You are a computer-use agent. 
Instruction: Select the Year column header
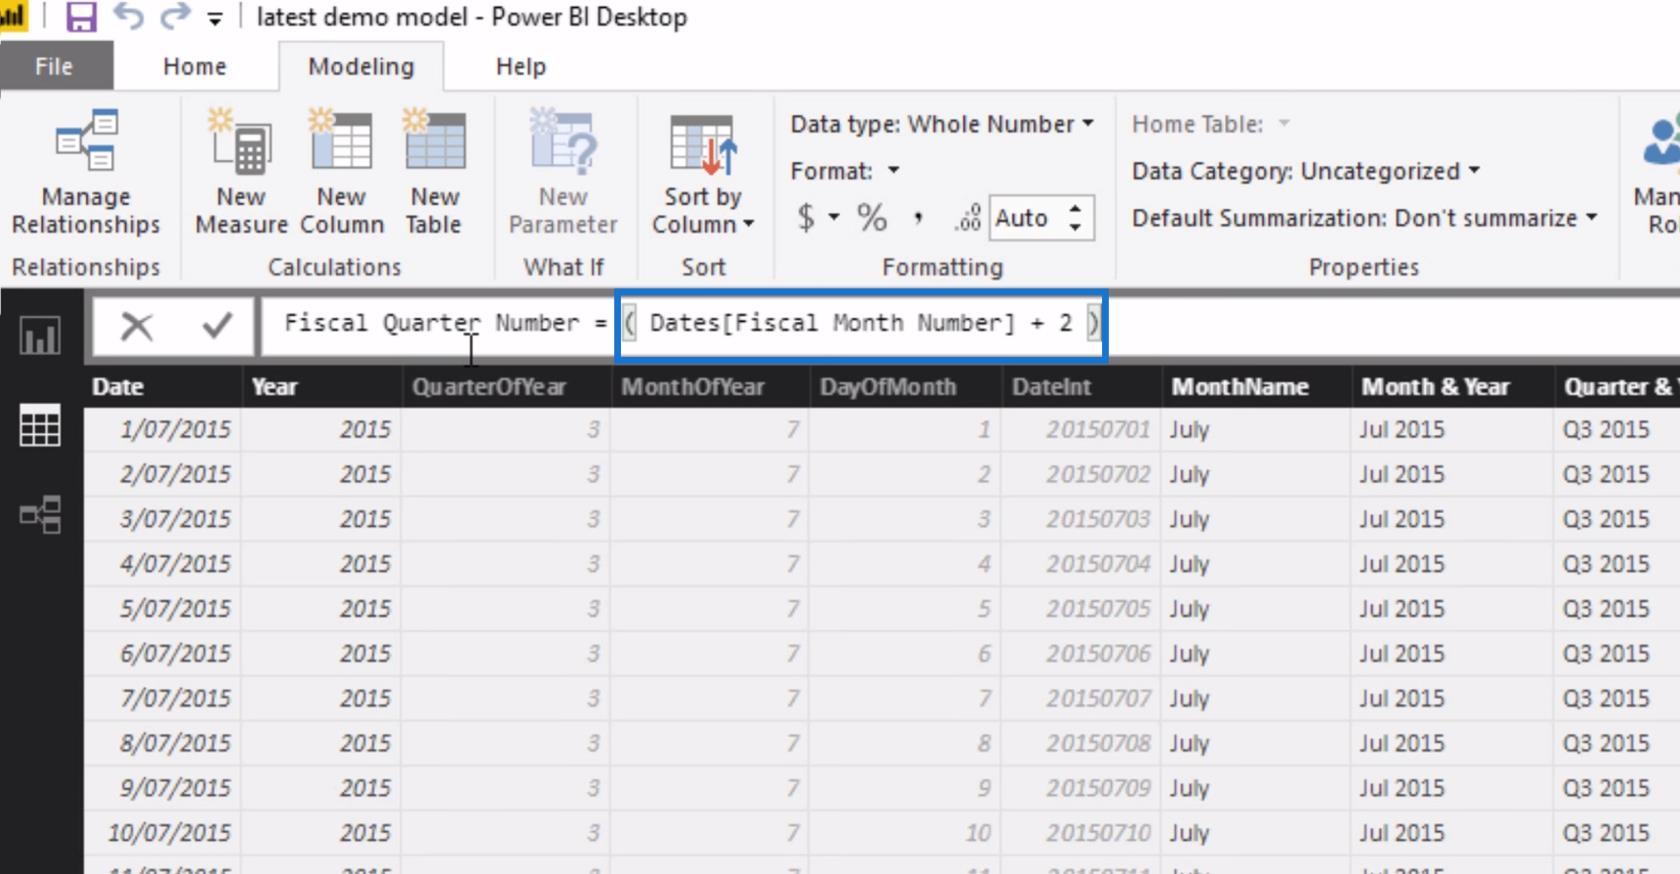[x=322, y=387]
